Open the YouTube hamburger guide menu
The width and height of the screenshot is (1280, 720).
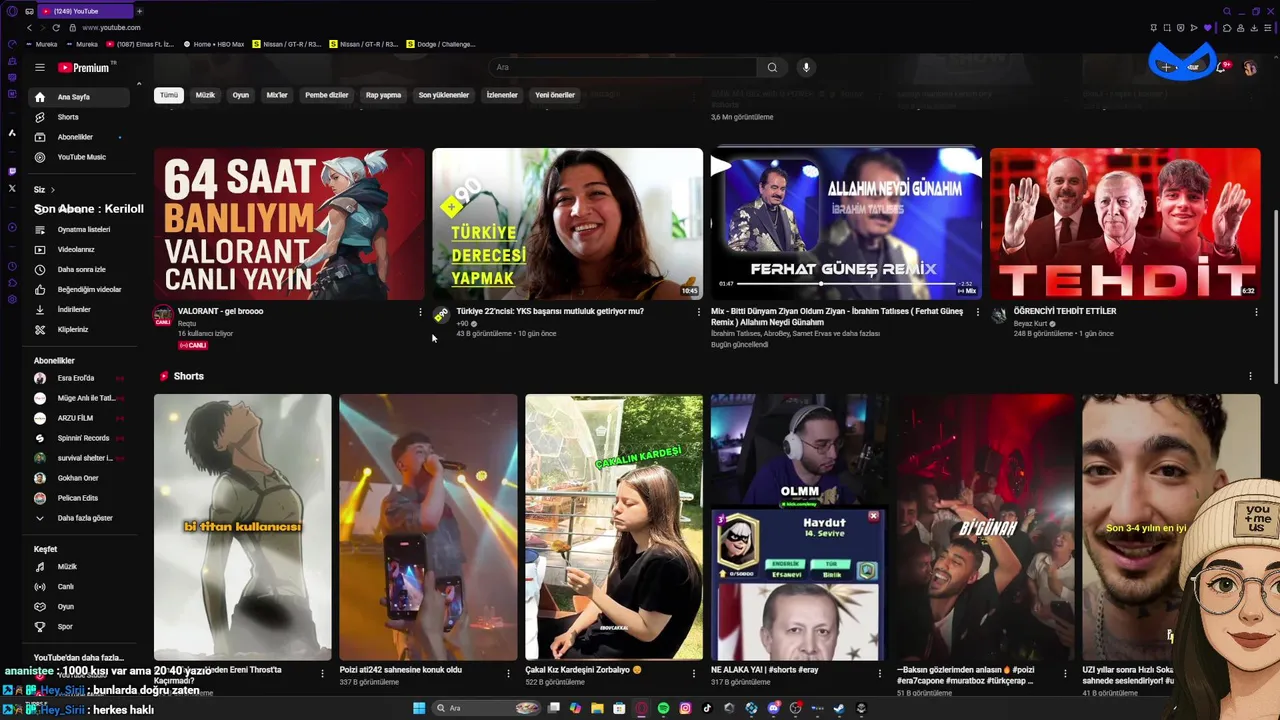tap(40, 68)
